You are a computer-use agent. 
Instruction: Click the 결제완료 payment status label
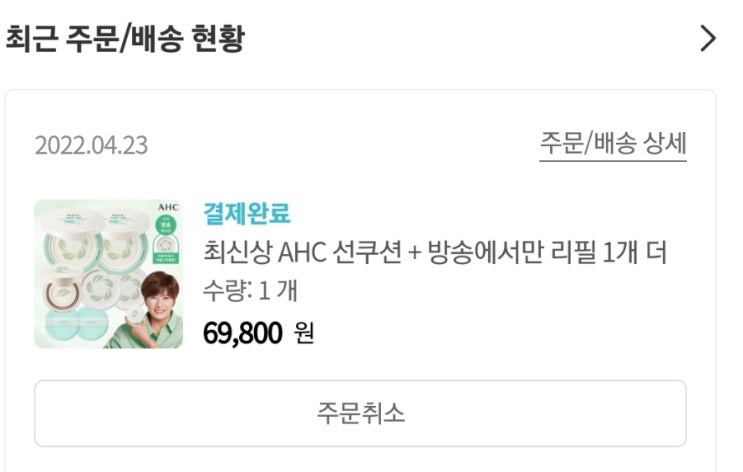(246, 213)
